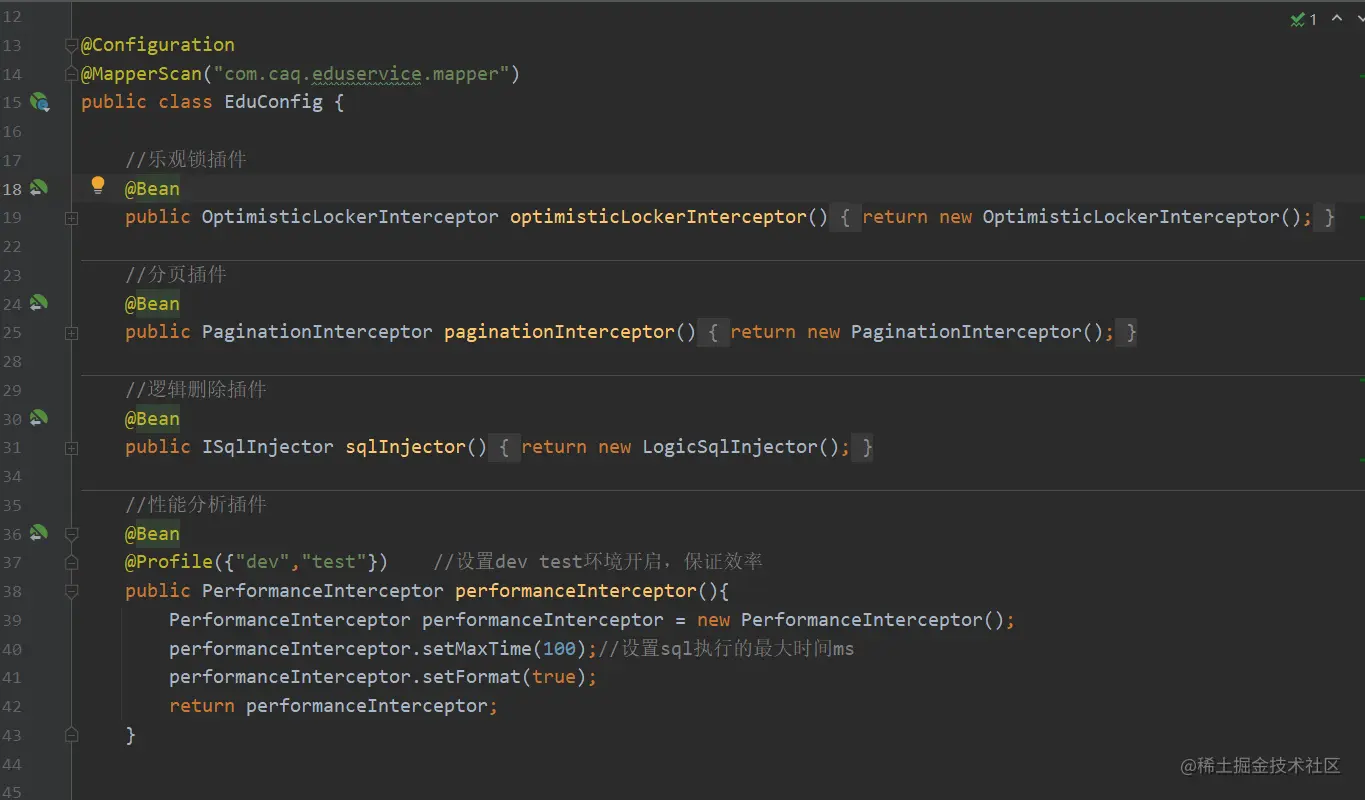Click line number 44 in the gutter
This screenshot has width=1365, height=800.
[x=12, y=764]
